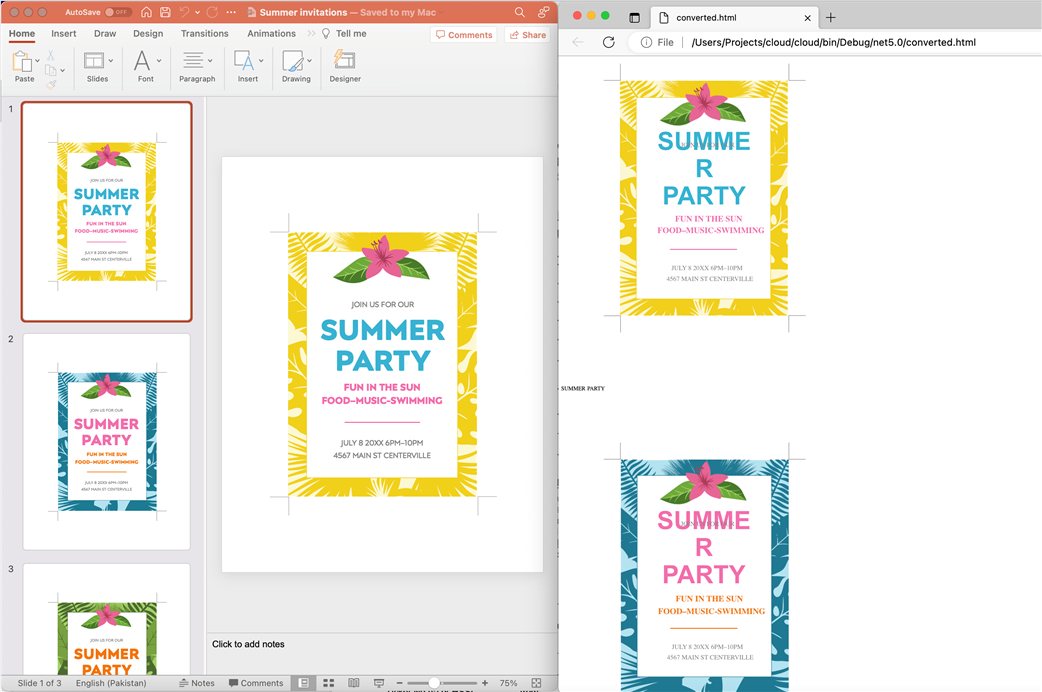Select the slide 2 thumbnail
The width and height of the screenshot is (1042, 692).
[x=106, y=441]
